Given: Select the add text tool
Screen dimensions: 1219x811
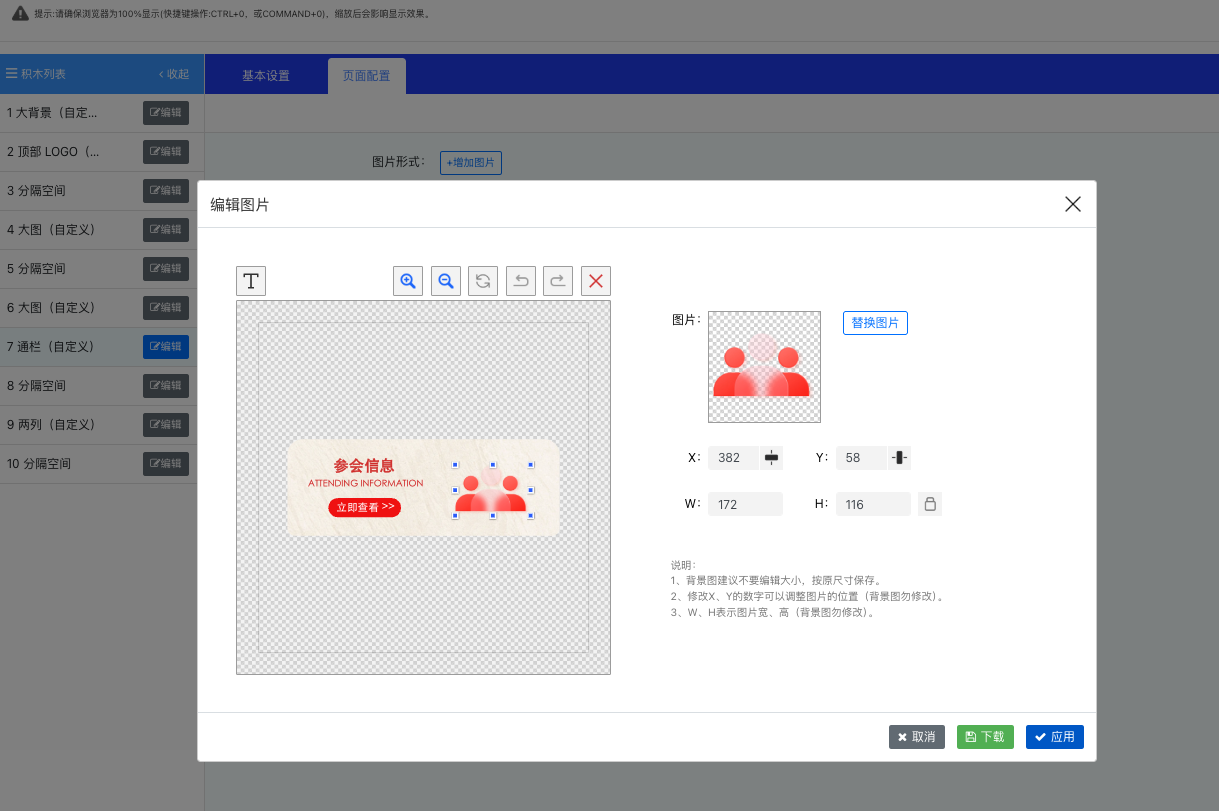Looking at the screenshot, I should click(251, 281).
